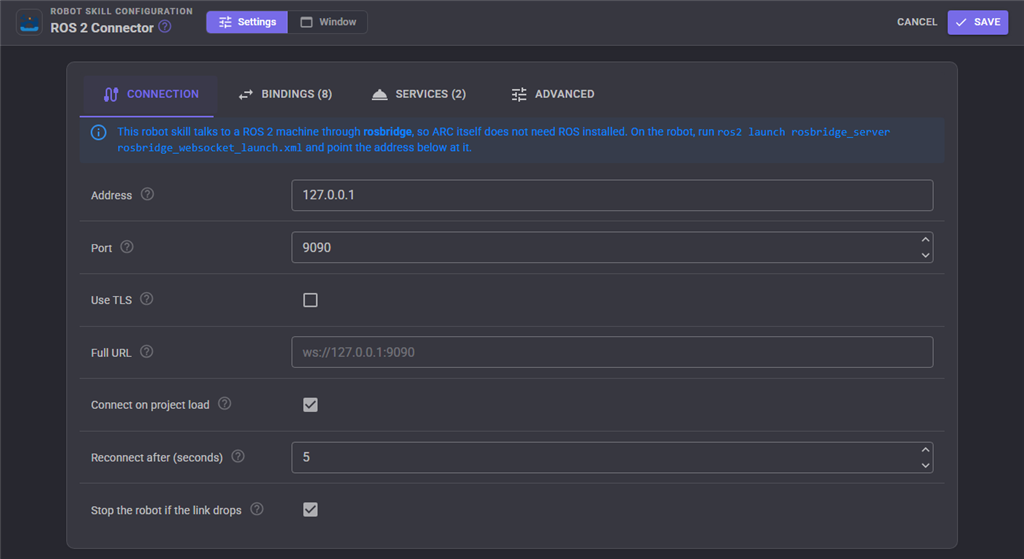Image resolution: width=1024 pixels, height=559 pixels.
Task: Click the info icon in the blue banner
Action: pyautogui.click(x=99, y=133)
